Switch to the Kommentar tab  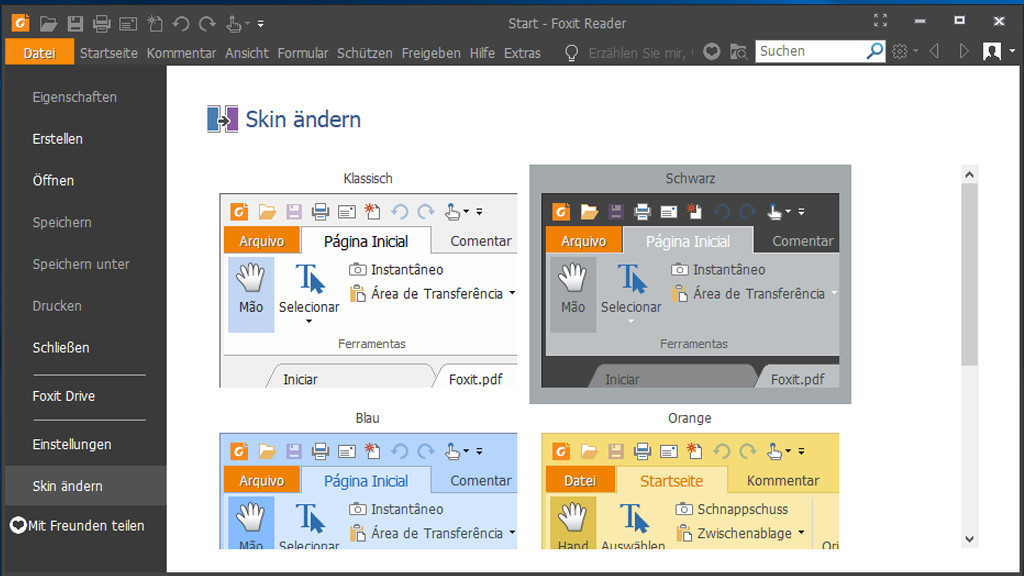click(x=181, y=53)
